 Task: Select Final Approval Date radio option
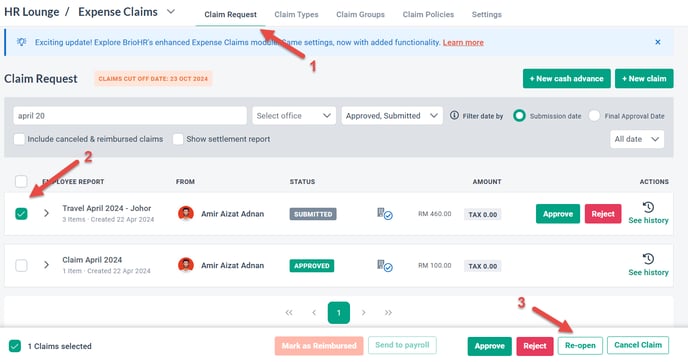pos(594,116)
